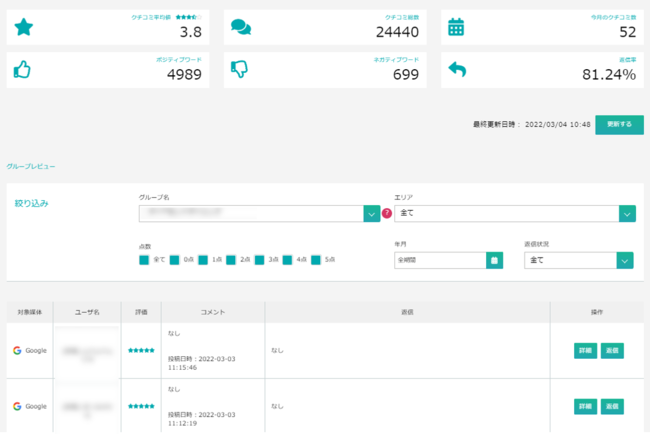Toggle the 5点 score checkbox
This screenshot has width=650, height=434.
(x=316, y=260)
